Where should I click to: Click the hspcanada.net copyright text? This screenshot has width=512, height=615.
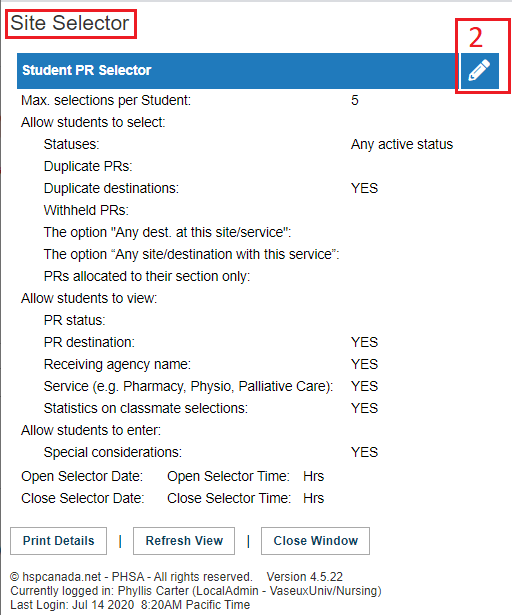[x=131, y=577]
